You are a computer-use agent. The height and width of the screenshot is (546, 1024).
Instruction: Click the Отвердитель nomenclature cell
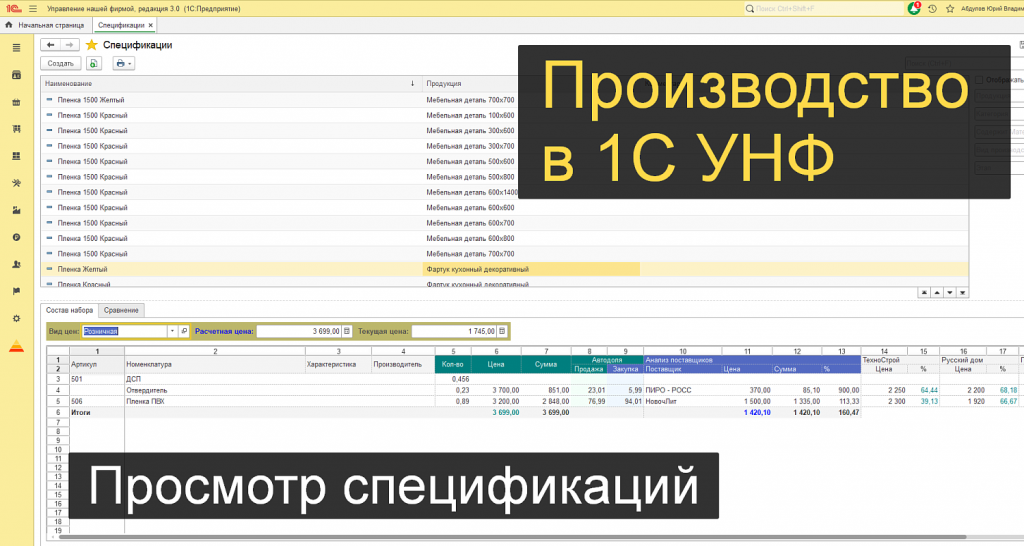click(215, 390)
